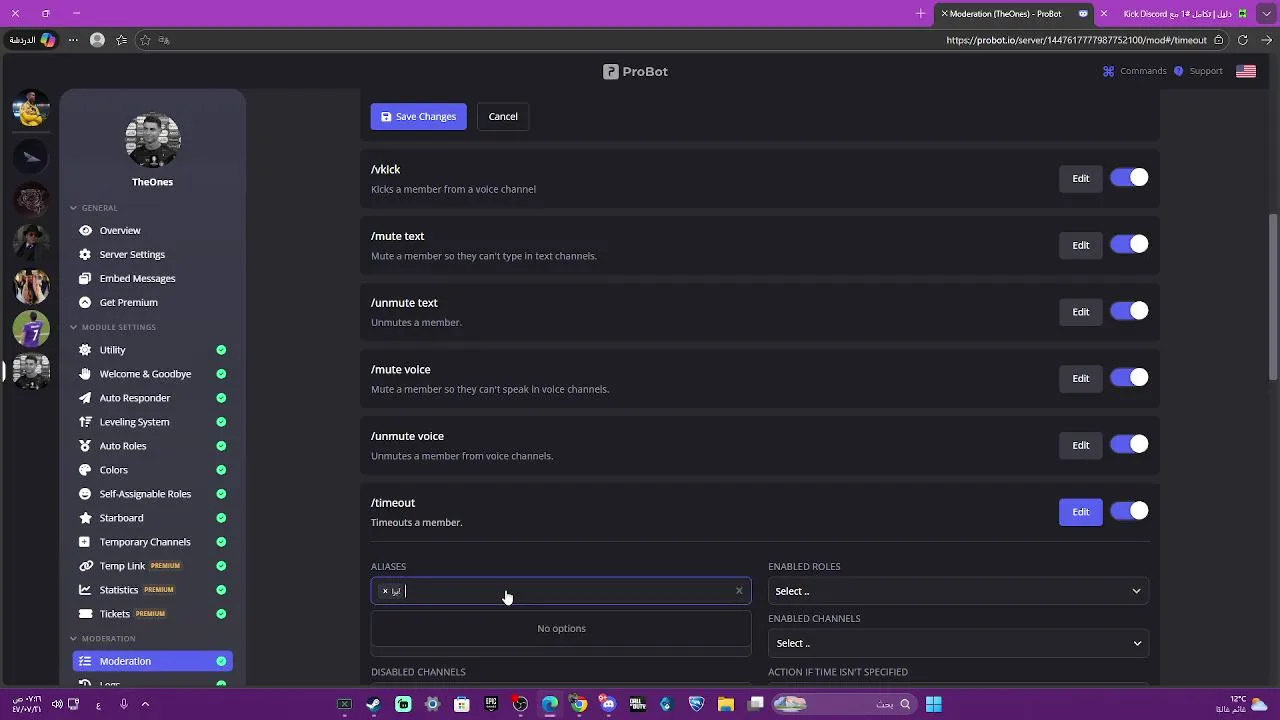The height and width of the screenshot is (720, 1280).
Task: Open the Moderation sidebar item
Action: tap(153, 661)
